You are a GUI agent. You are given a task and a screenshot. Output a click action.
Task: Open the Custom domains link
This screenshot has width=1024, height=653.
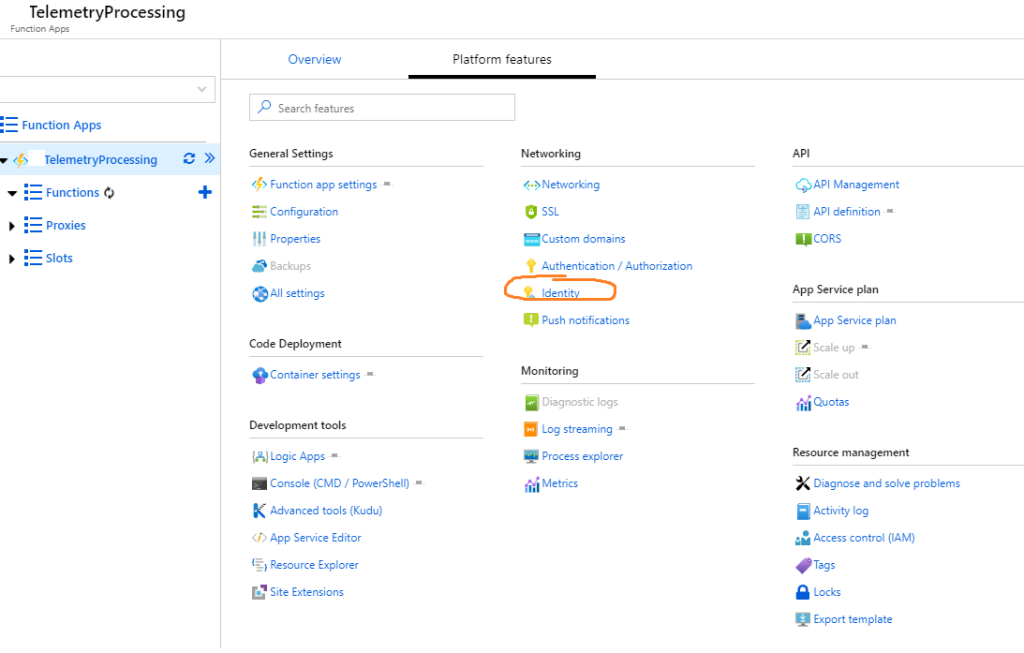[x=583, y=239]
